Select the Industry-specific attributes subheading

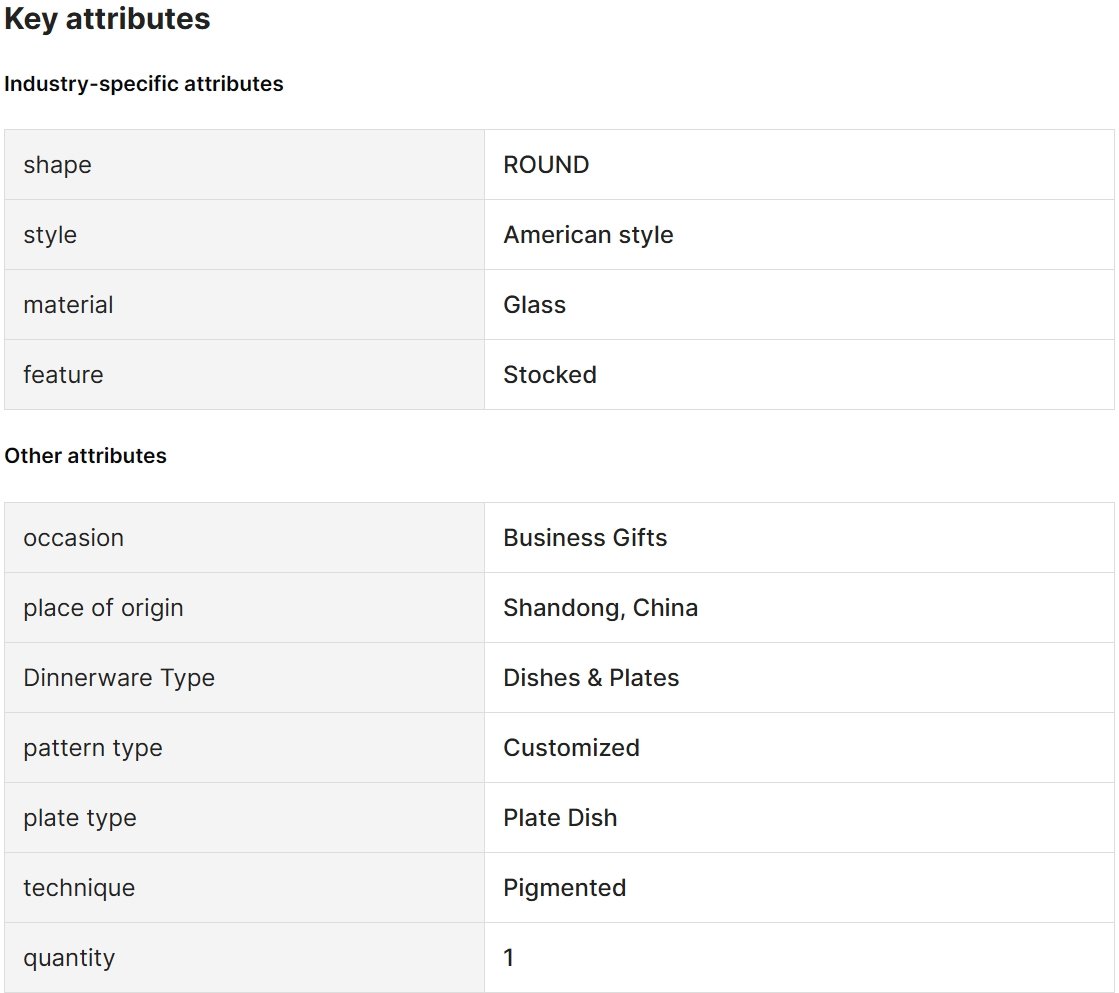[x=143, y=84]
